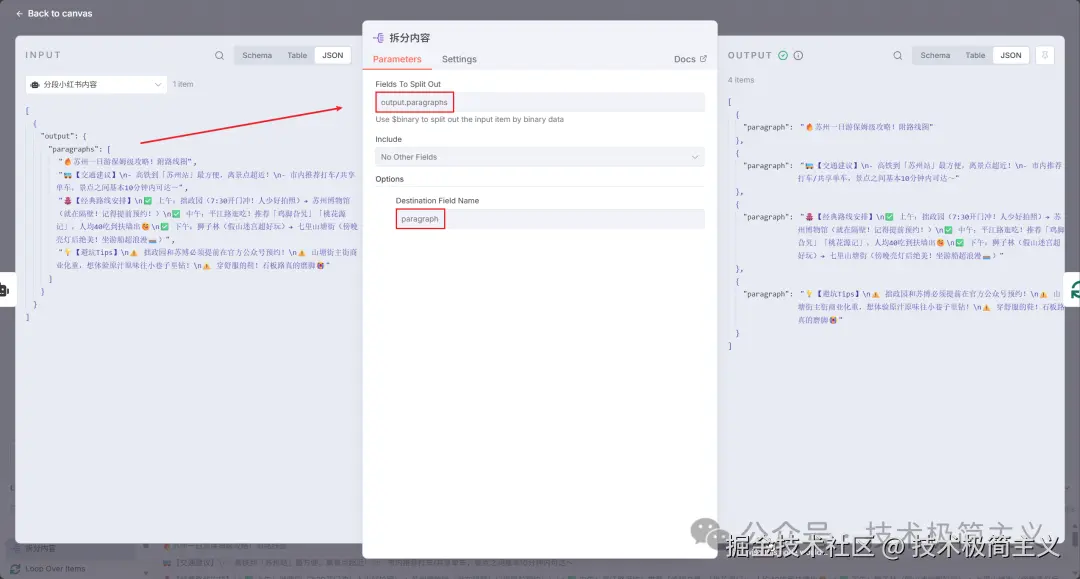Click the green success check icon beside OUTPUT

783,56
